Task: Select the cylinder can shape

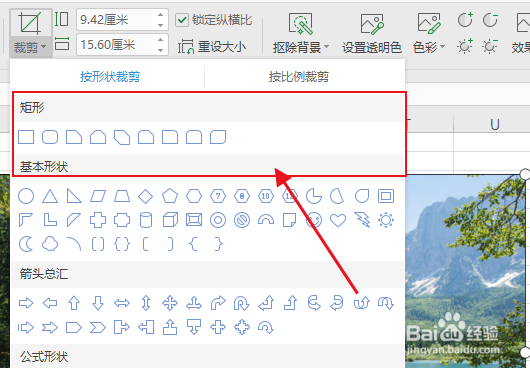Action: [146, 220]
